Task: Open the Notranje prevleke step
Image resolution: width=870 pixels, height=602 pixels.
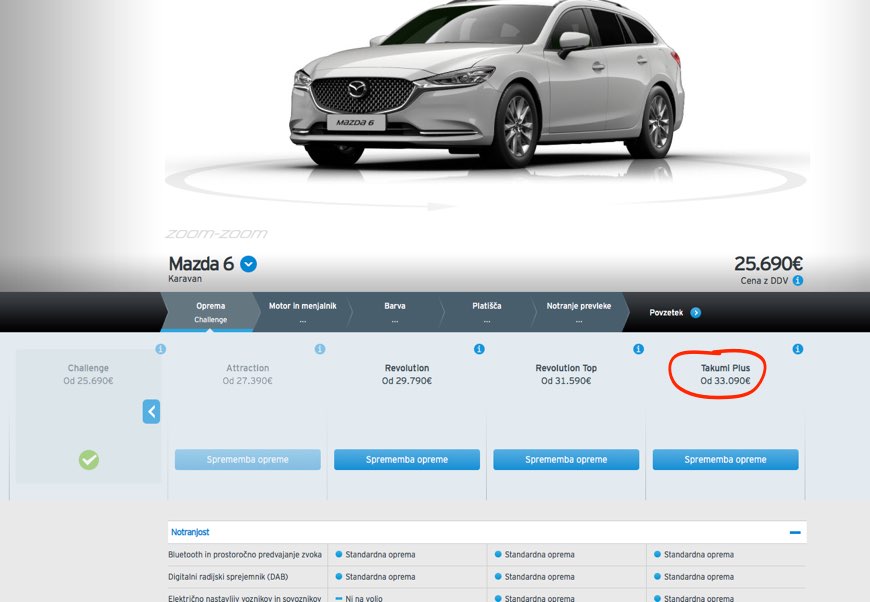Action: tap(579, 312)
